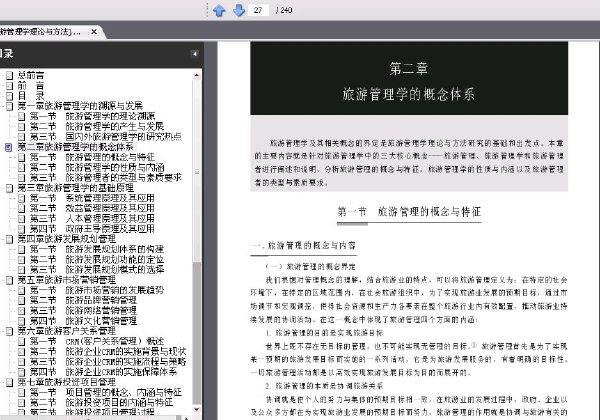Open 第三节 旅游企业CRM的实施流程与策略
The height and width of the screenshot is (420, 600).
click(108, 362)
